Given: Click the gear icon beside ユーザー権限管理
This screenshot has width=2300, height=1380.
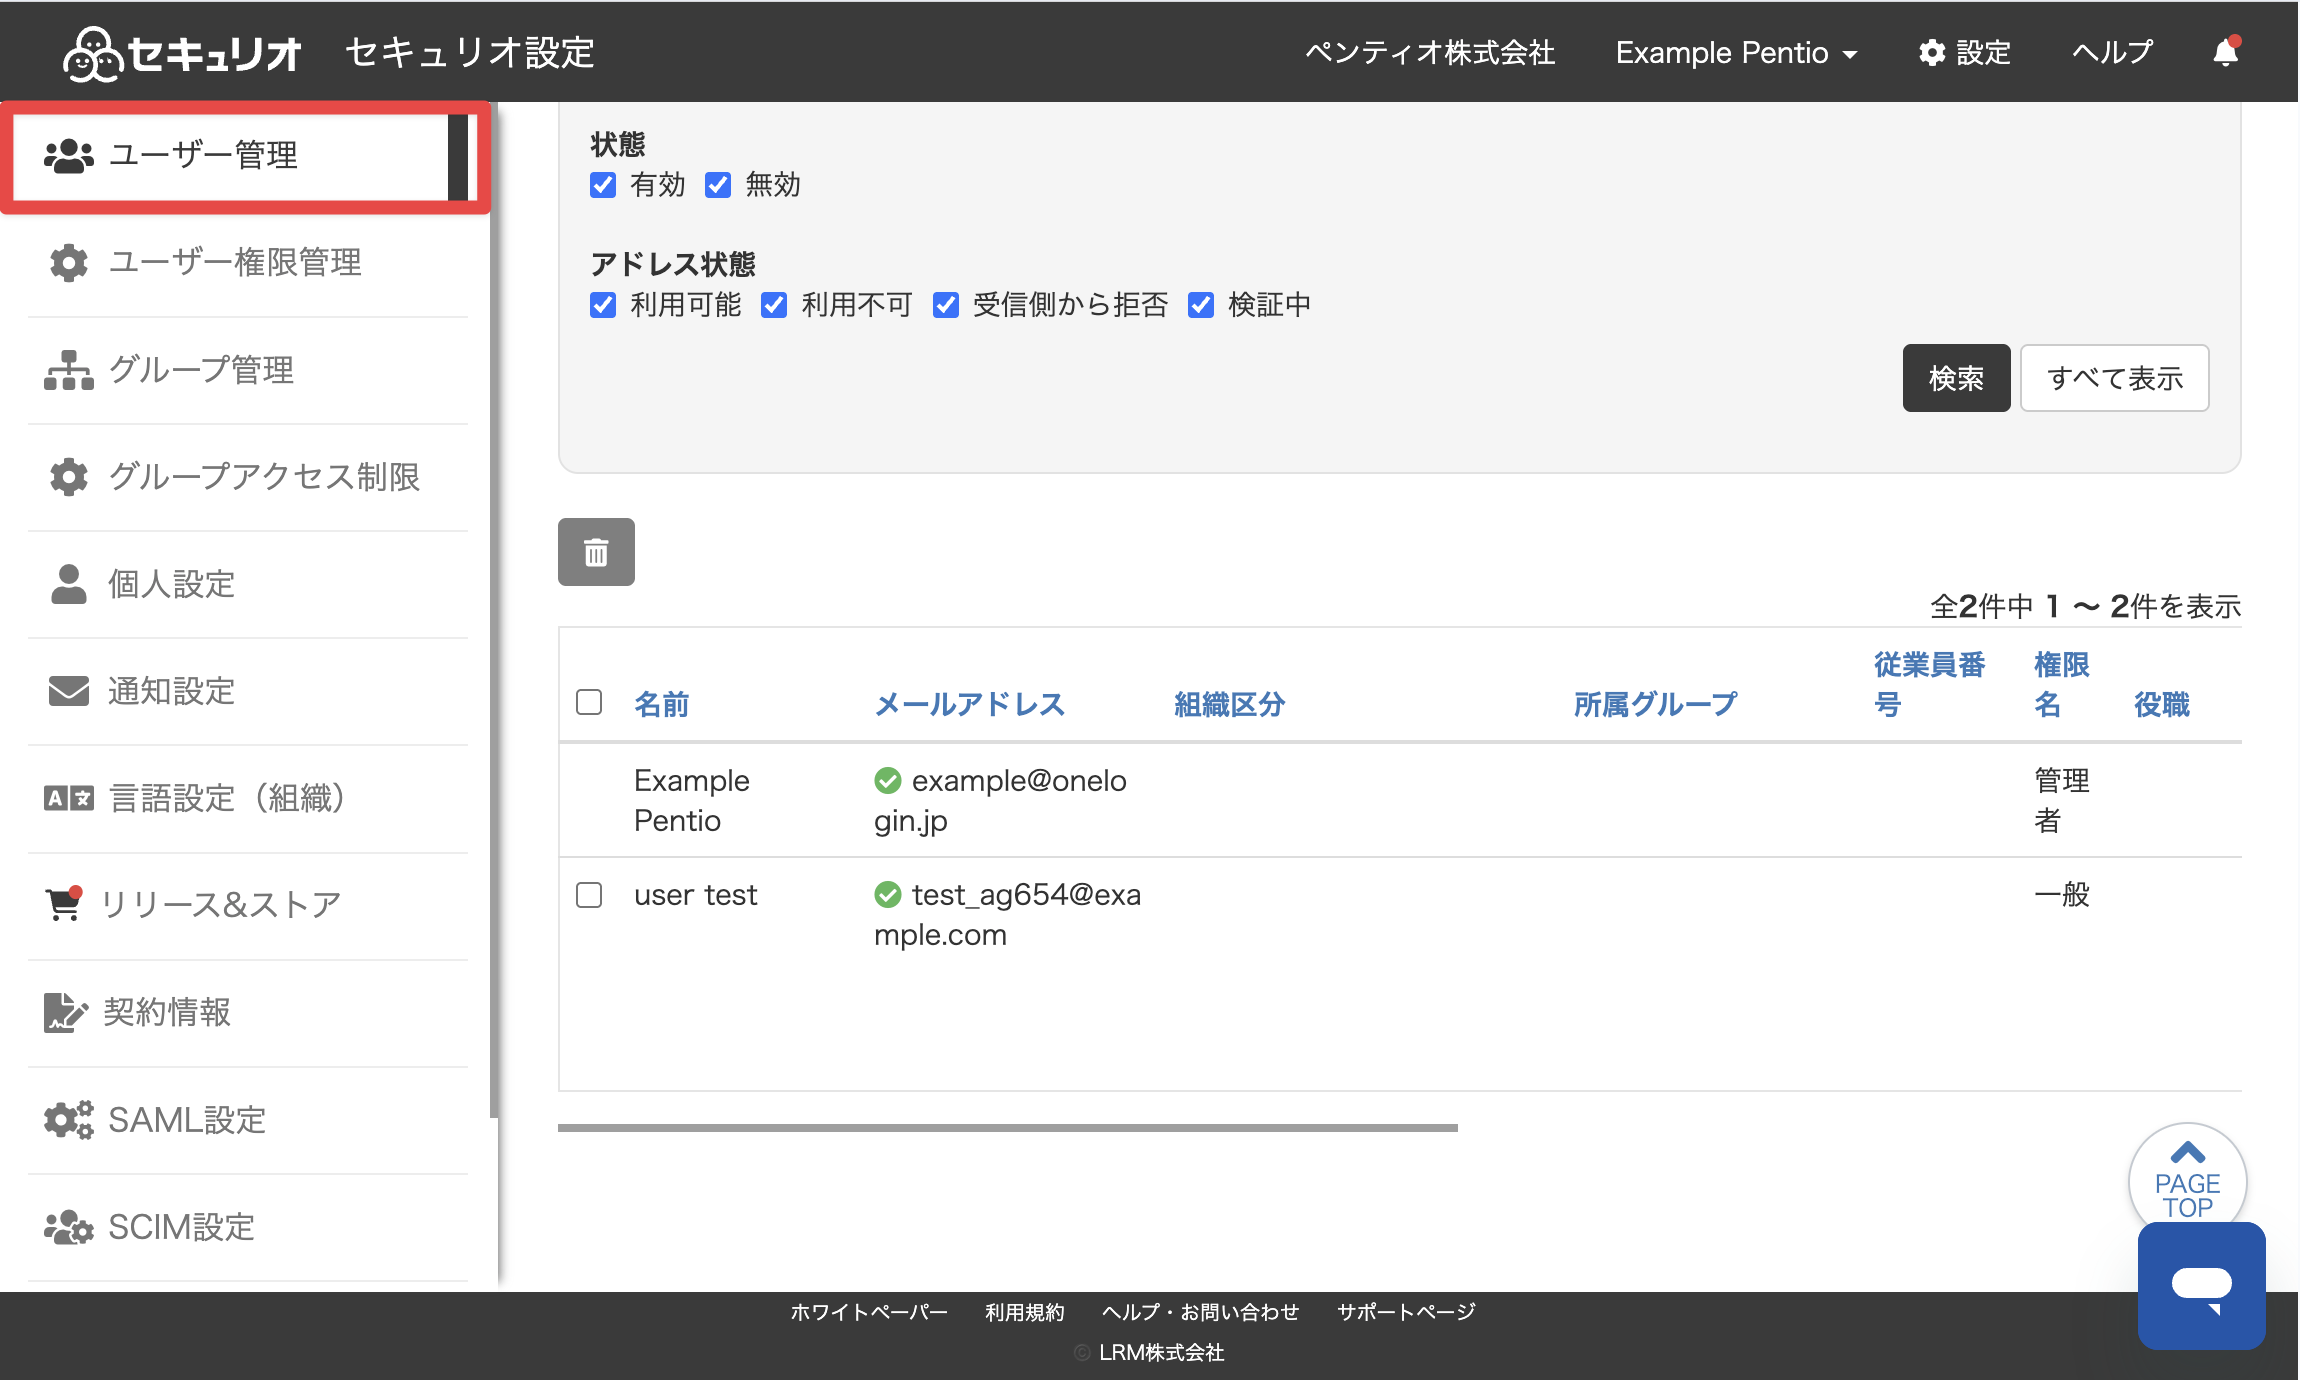Looking at the screenshot, I should coord(69,262).
